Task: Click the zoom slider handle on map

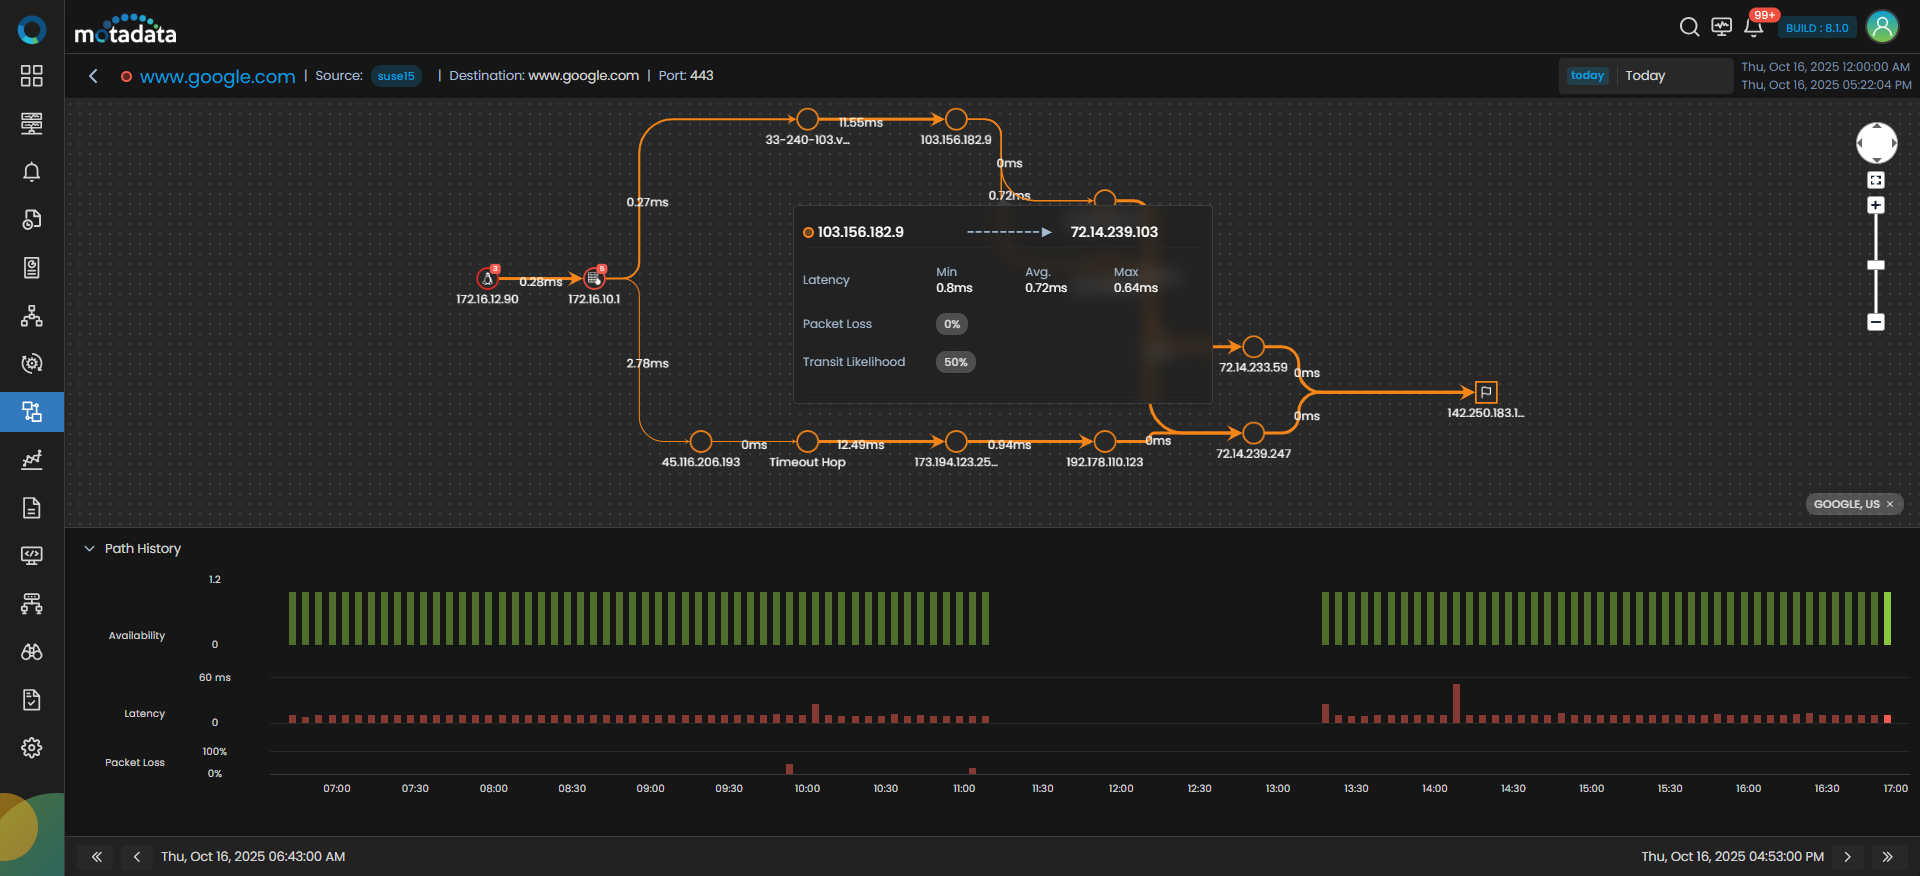Action: (x=1876, y=265)
